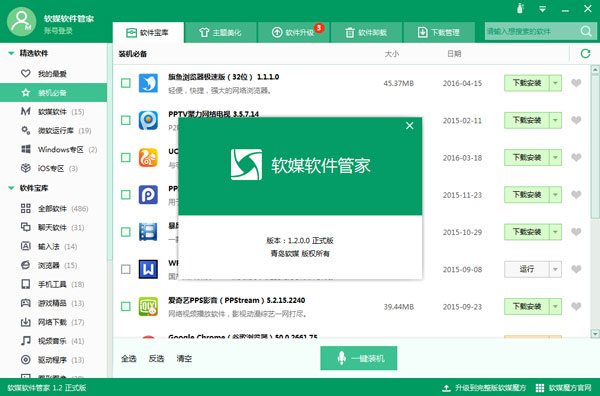
Task: Open 我的最爱 favorites list
Action: [x=53, y=73]
